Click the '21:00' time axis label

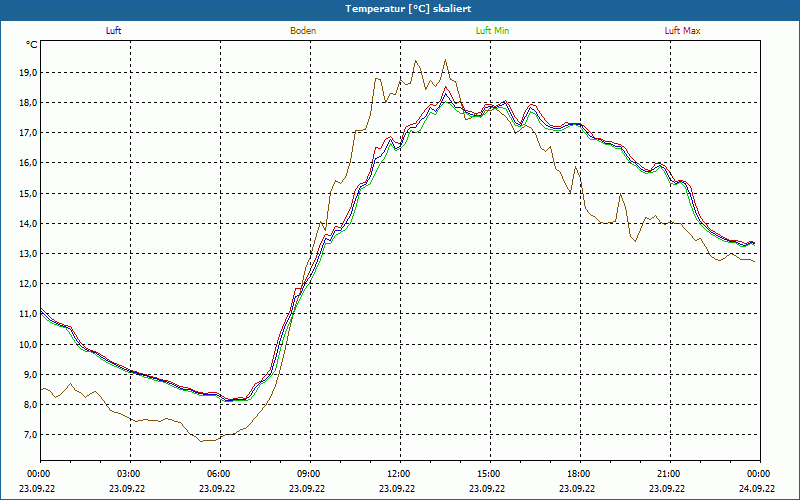tap(670, 473)
